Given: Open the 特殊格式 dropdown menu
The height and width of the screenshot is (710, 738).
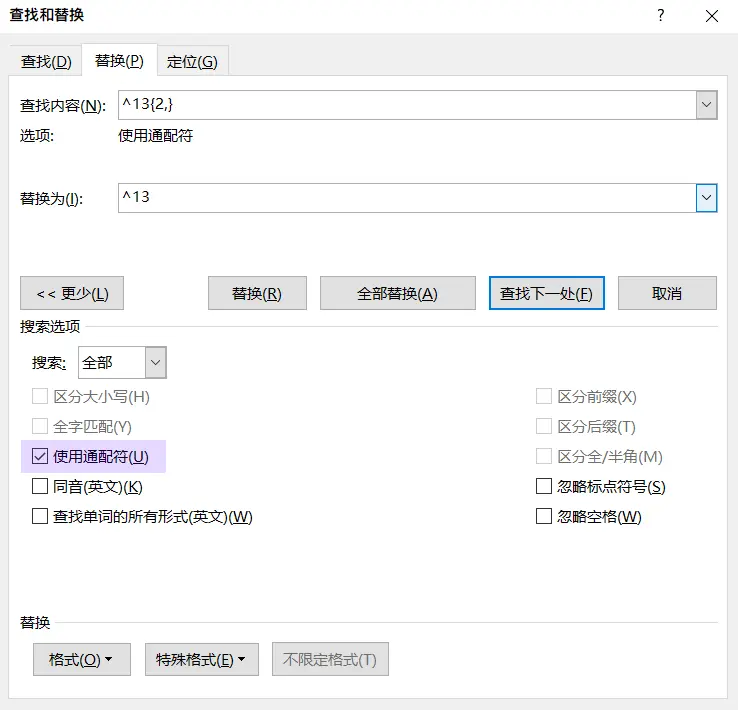Looking at the screenshot, I should pos(201,659).
